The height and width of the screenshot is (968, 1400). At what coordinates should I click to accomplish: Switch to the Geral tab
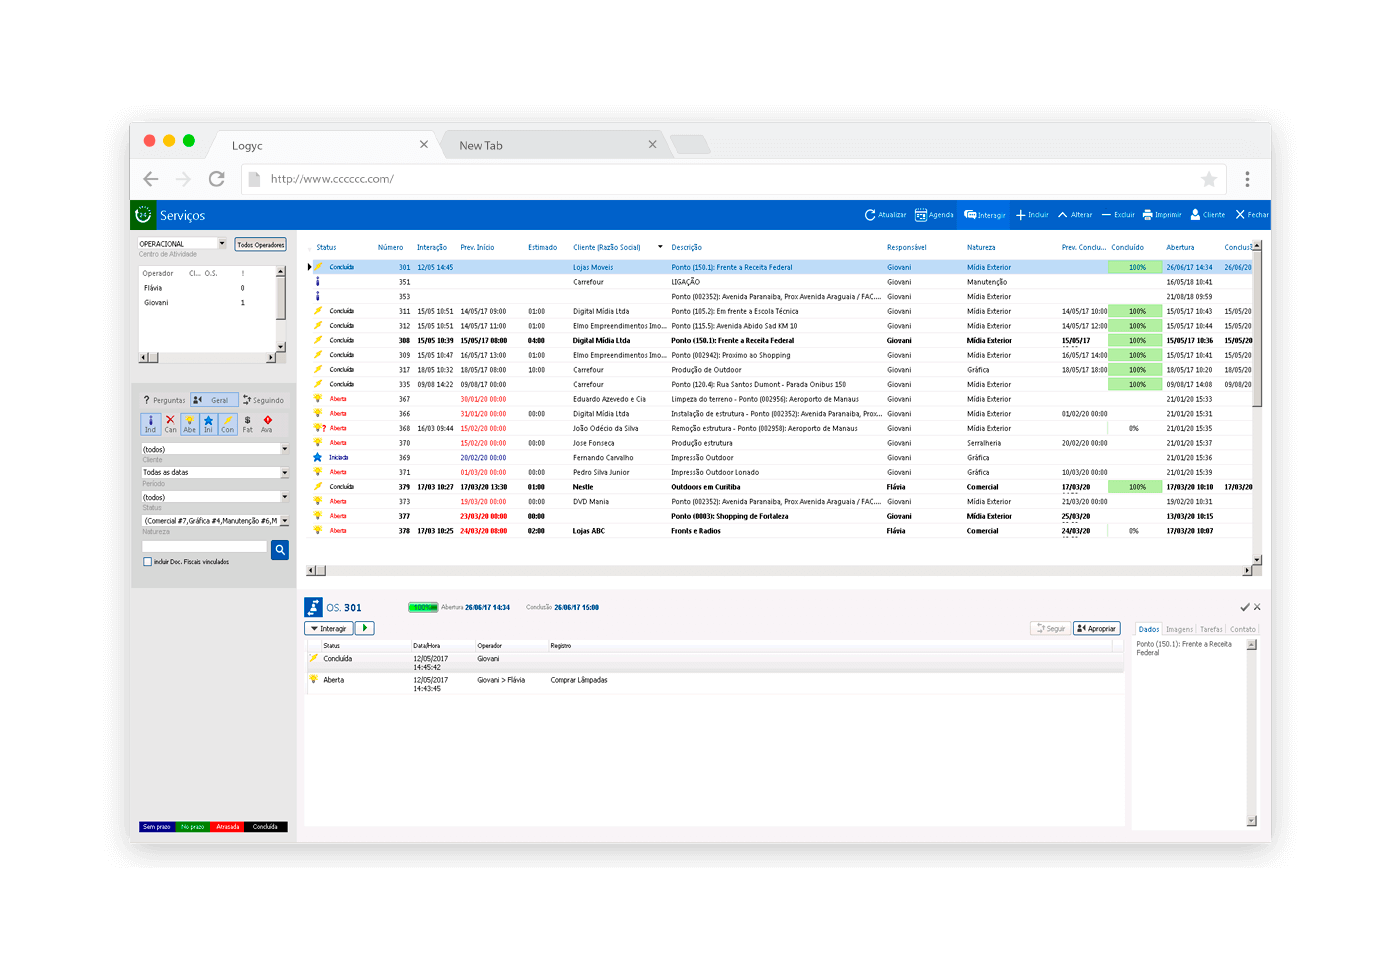[x=214, y=400]
